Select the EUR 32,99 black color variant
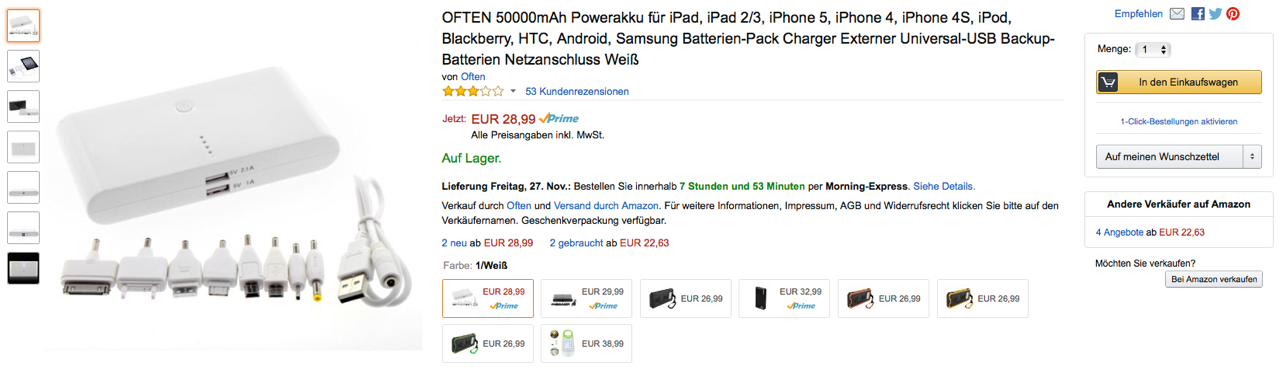The height and width of the screenshot is (374, 1280). pos(784,298)
